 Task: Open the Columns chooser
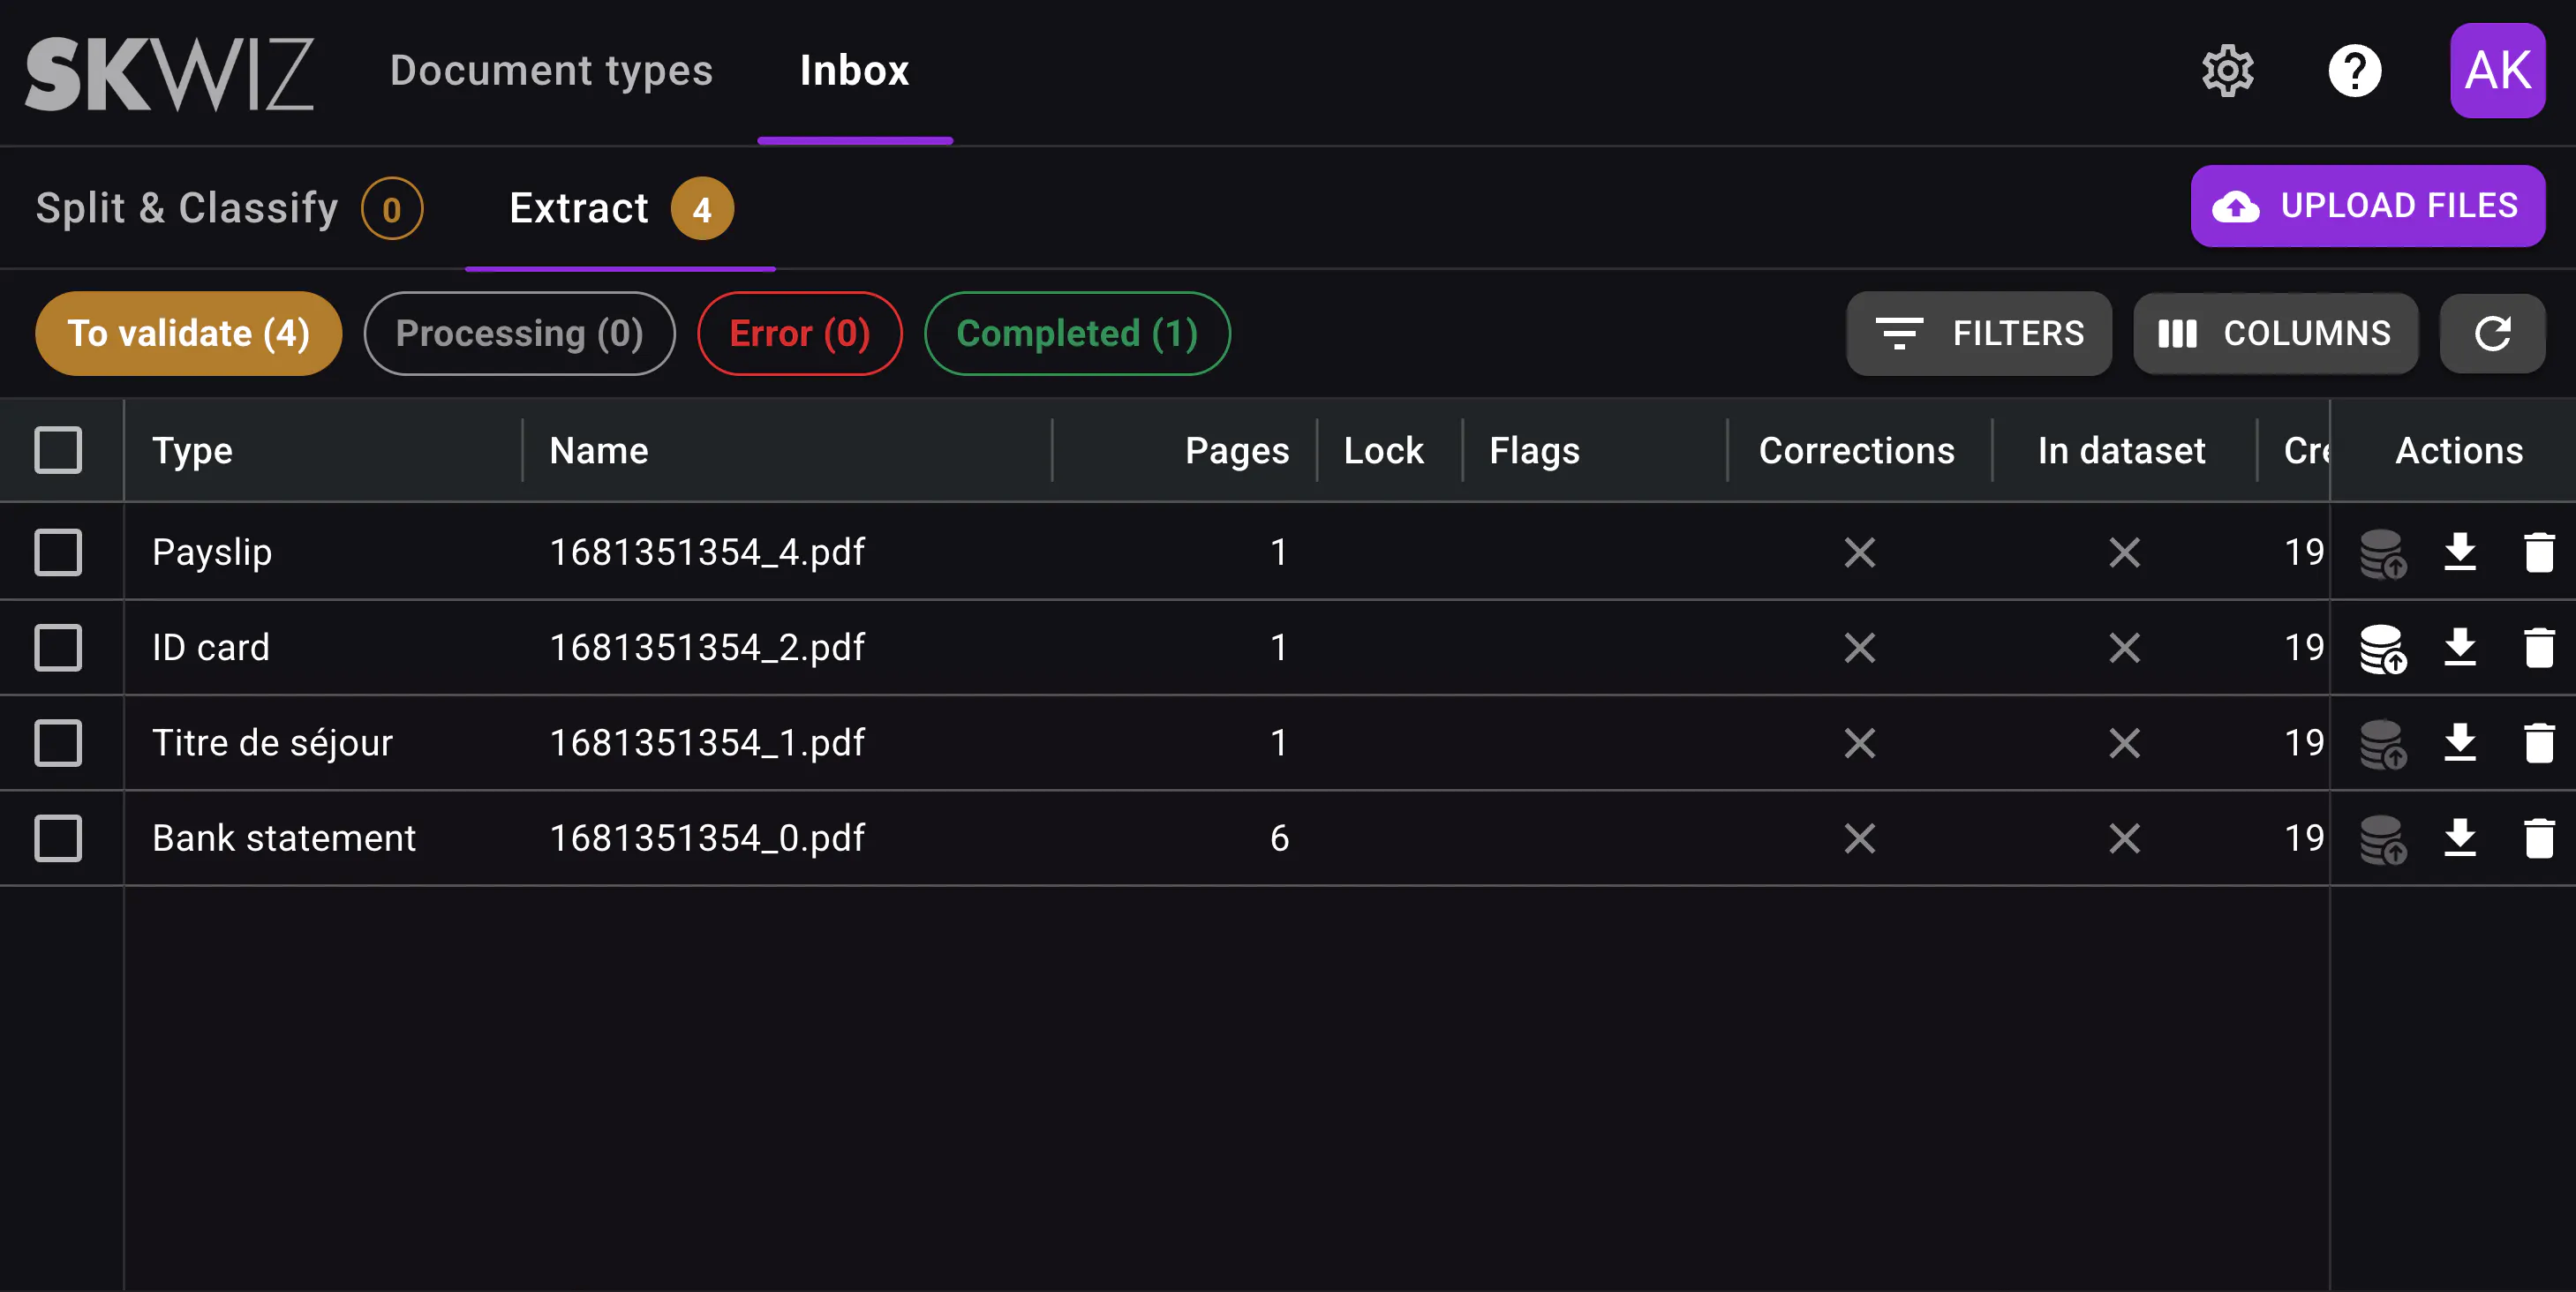[2274, 334]
